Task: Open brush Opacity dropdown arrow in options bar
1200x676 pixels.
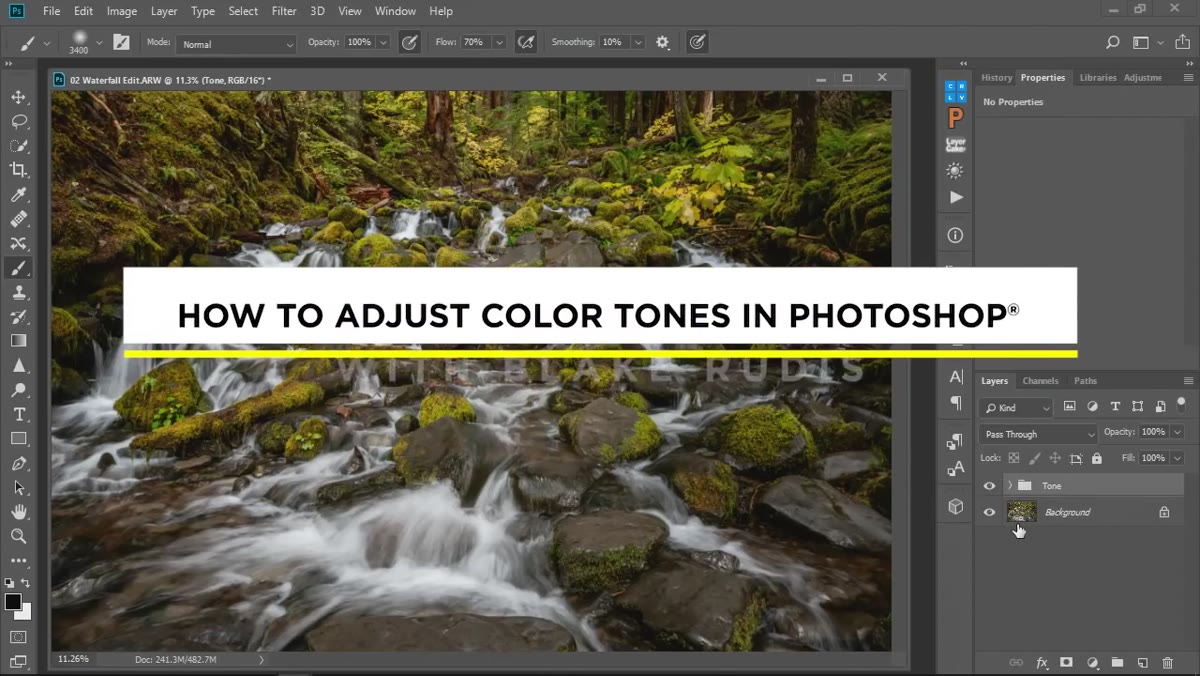Action: tap(383, 43)
